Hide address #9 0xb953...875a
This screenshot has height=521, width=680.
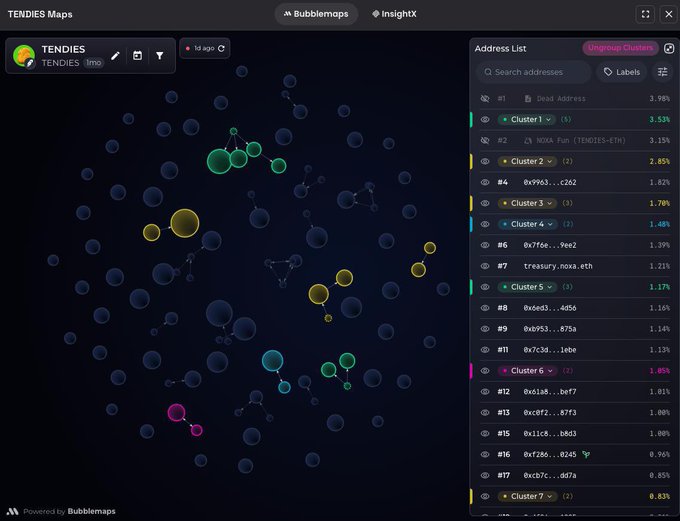click(x=485, y=329)
